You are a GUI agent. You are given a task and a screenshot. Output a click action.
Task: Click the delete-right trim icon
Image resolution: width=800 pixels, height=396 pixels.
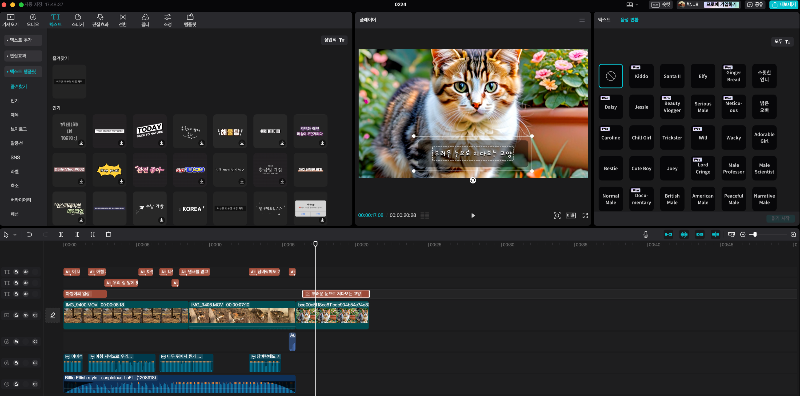pos(92,235)
